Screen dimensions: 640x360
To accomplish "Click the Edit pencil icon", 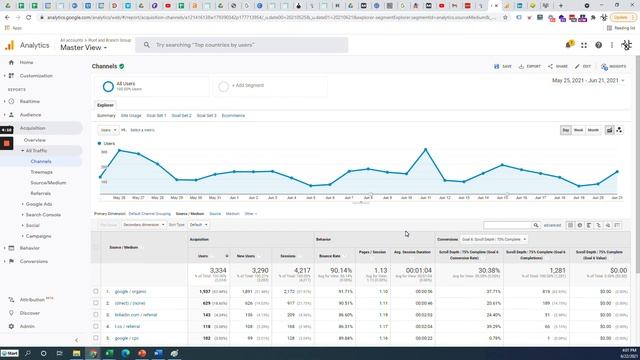I will click(577, 67).
